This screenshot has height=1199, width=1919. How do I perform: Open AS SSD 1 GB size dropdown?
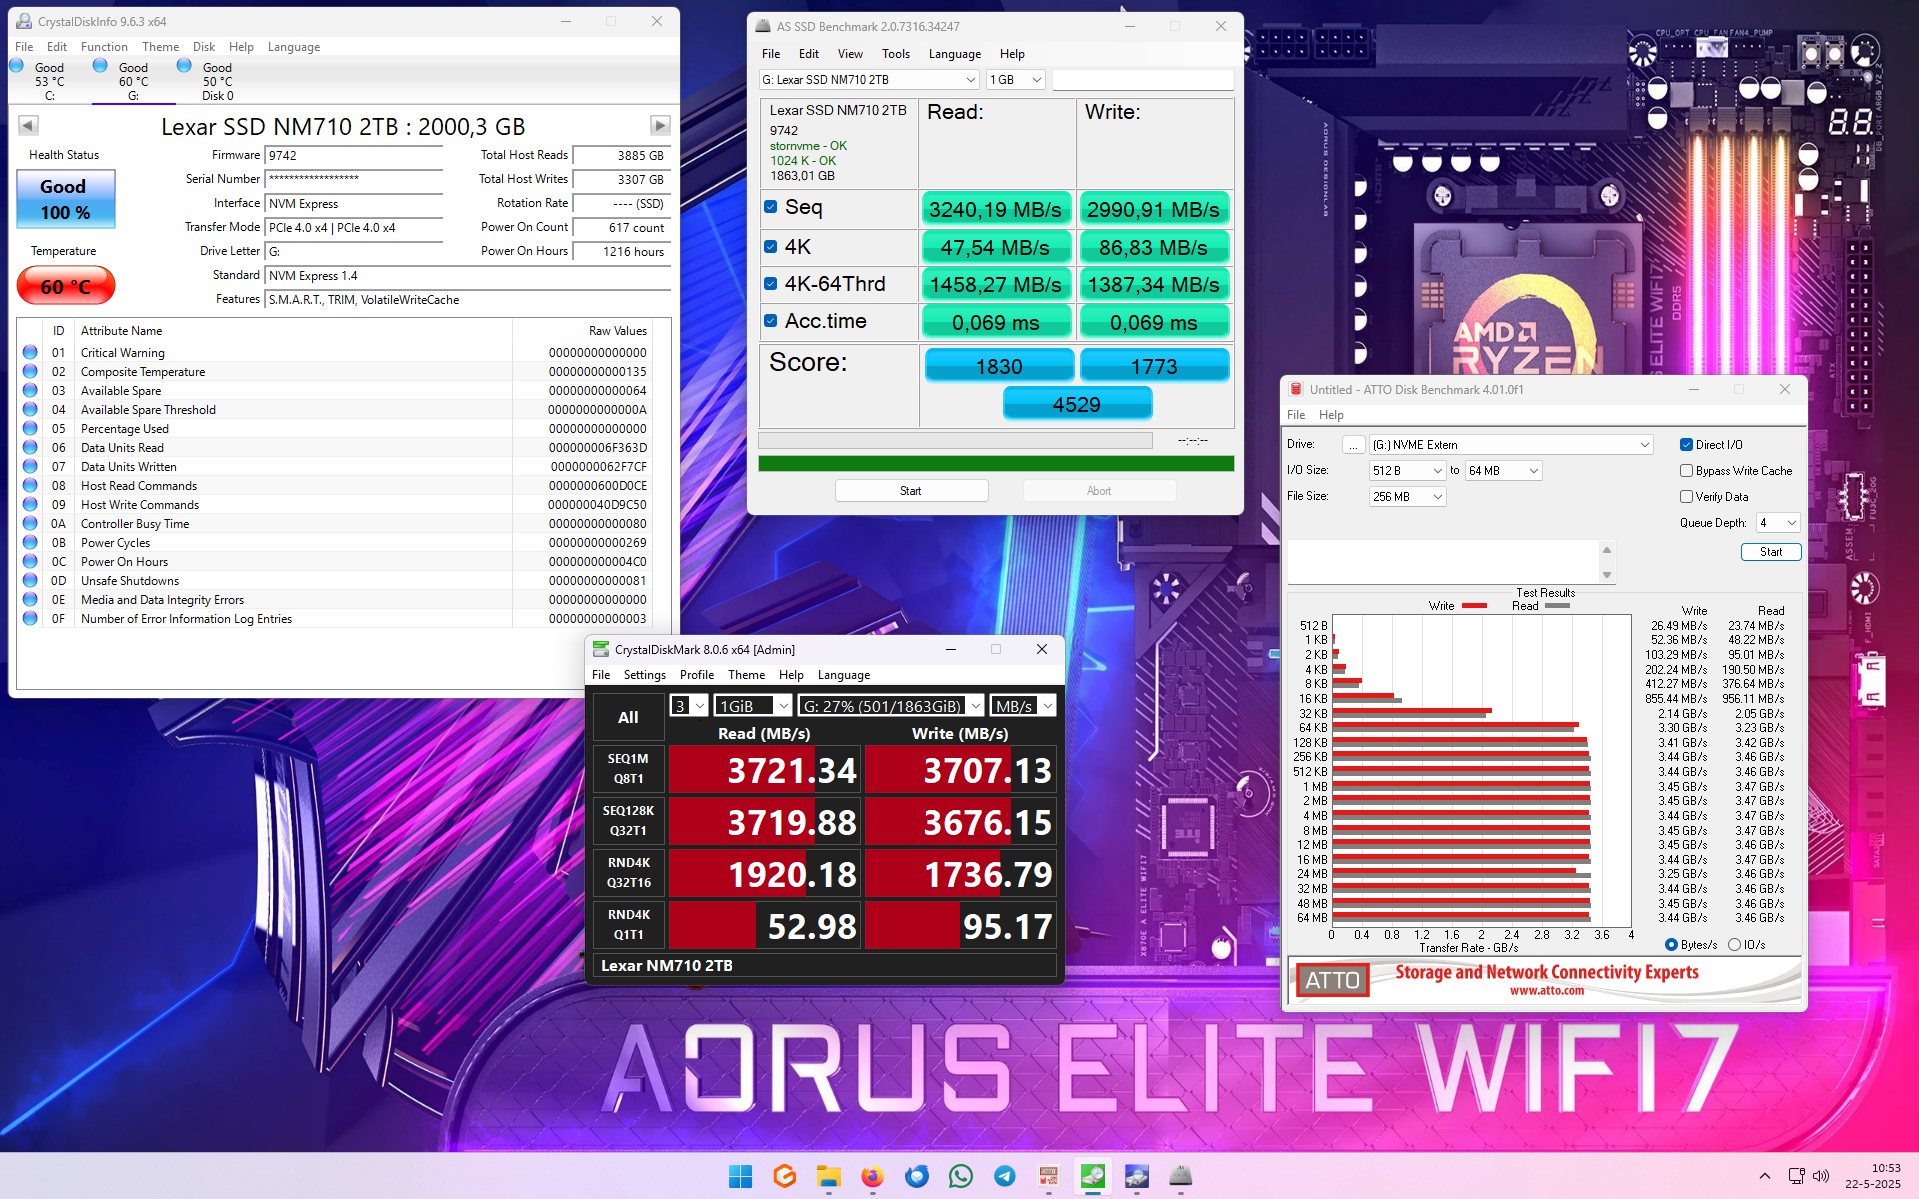1015,80
